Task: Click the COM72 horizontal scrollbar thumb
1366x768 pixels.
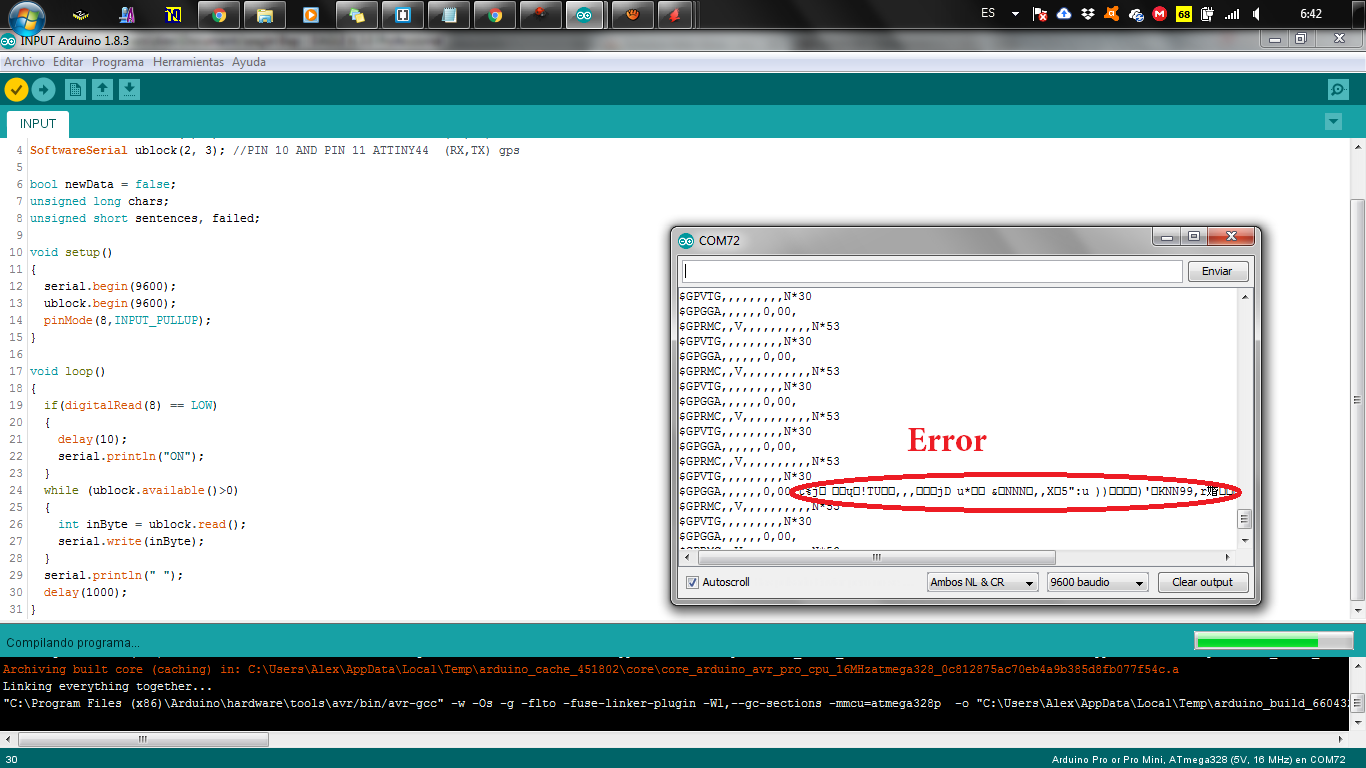Action: (875, 557)
